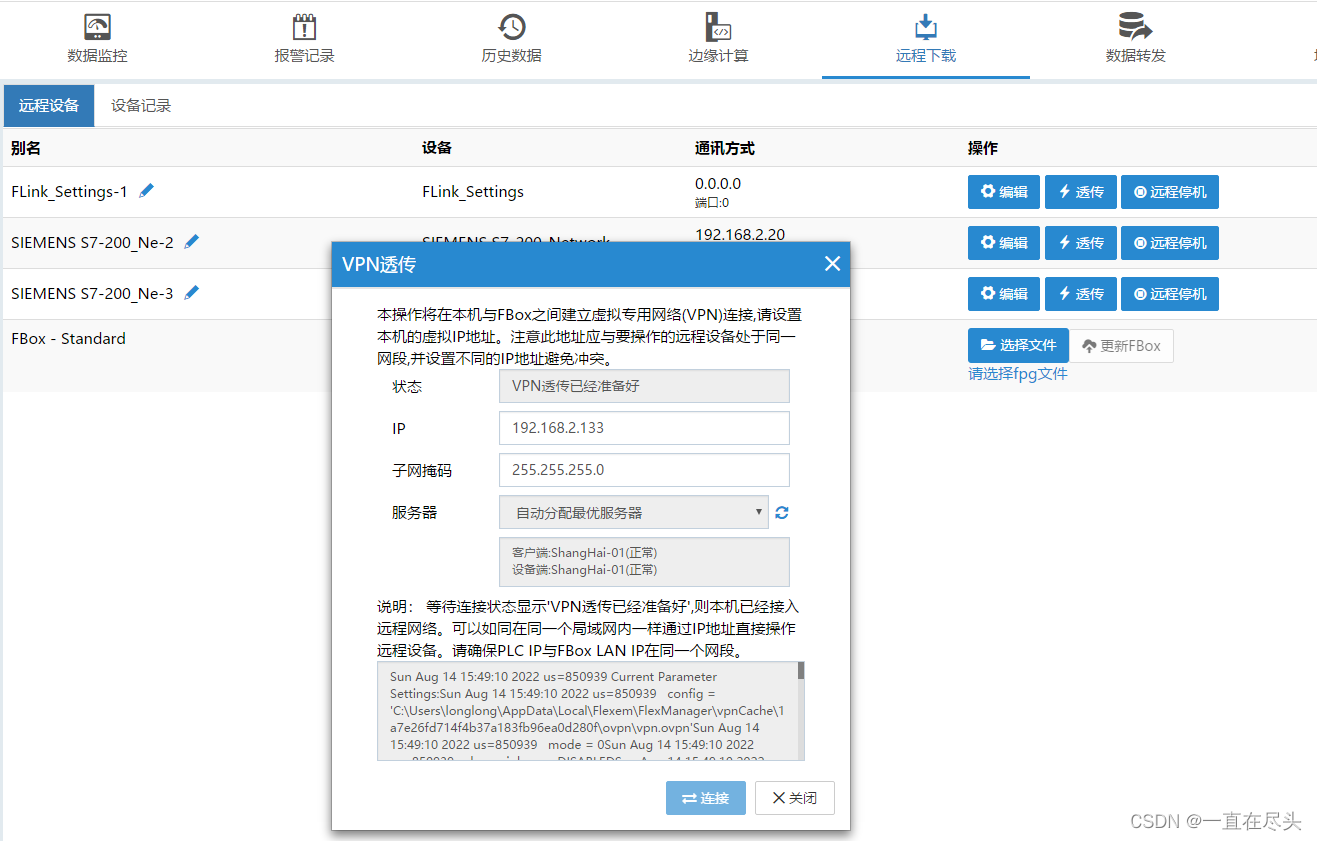
Task: Open the 远程下载 remote download tab
Action: [926, 40]
